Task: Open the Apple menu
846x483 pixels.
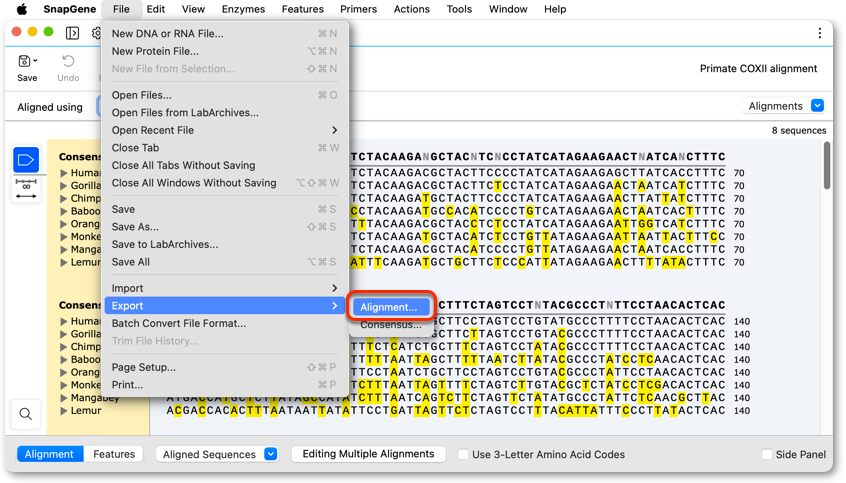Action: (22, 9)
